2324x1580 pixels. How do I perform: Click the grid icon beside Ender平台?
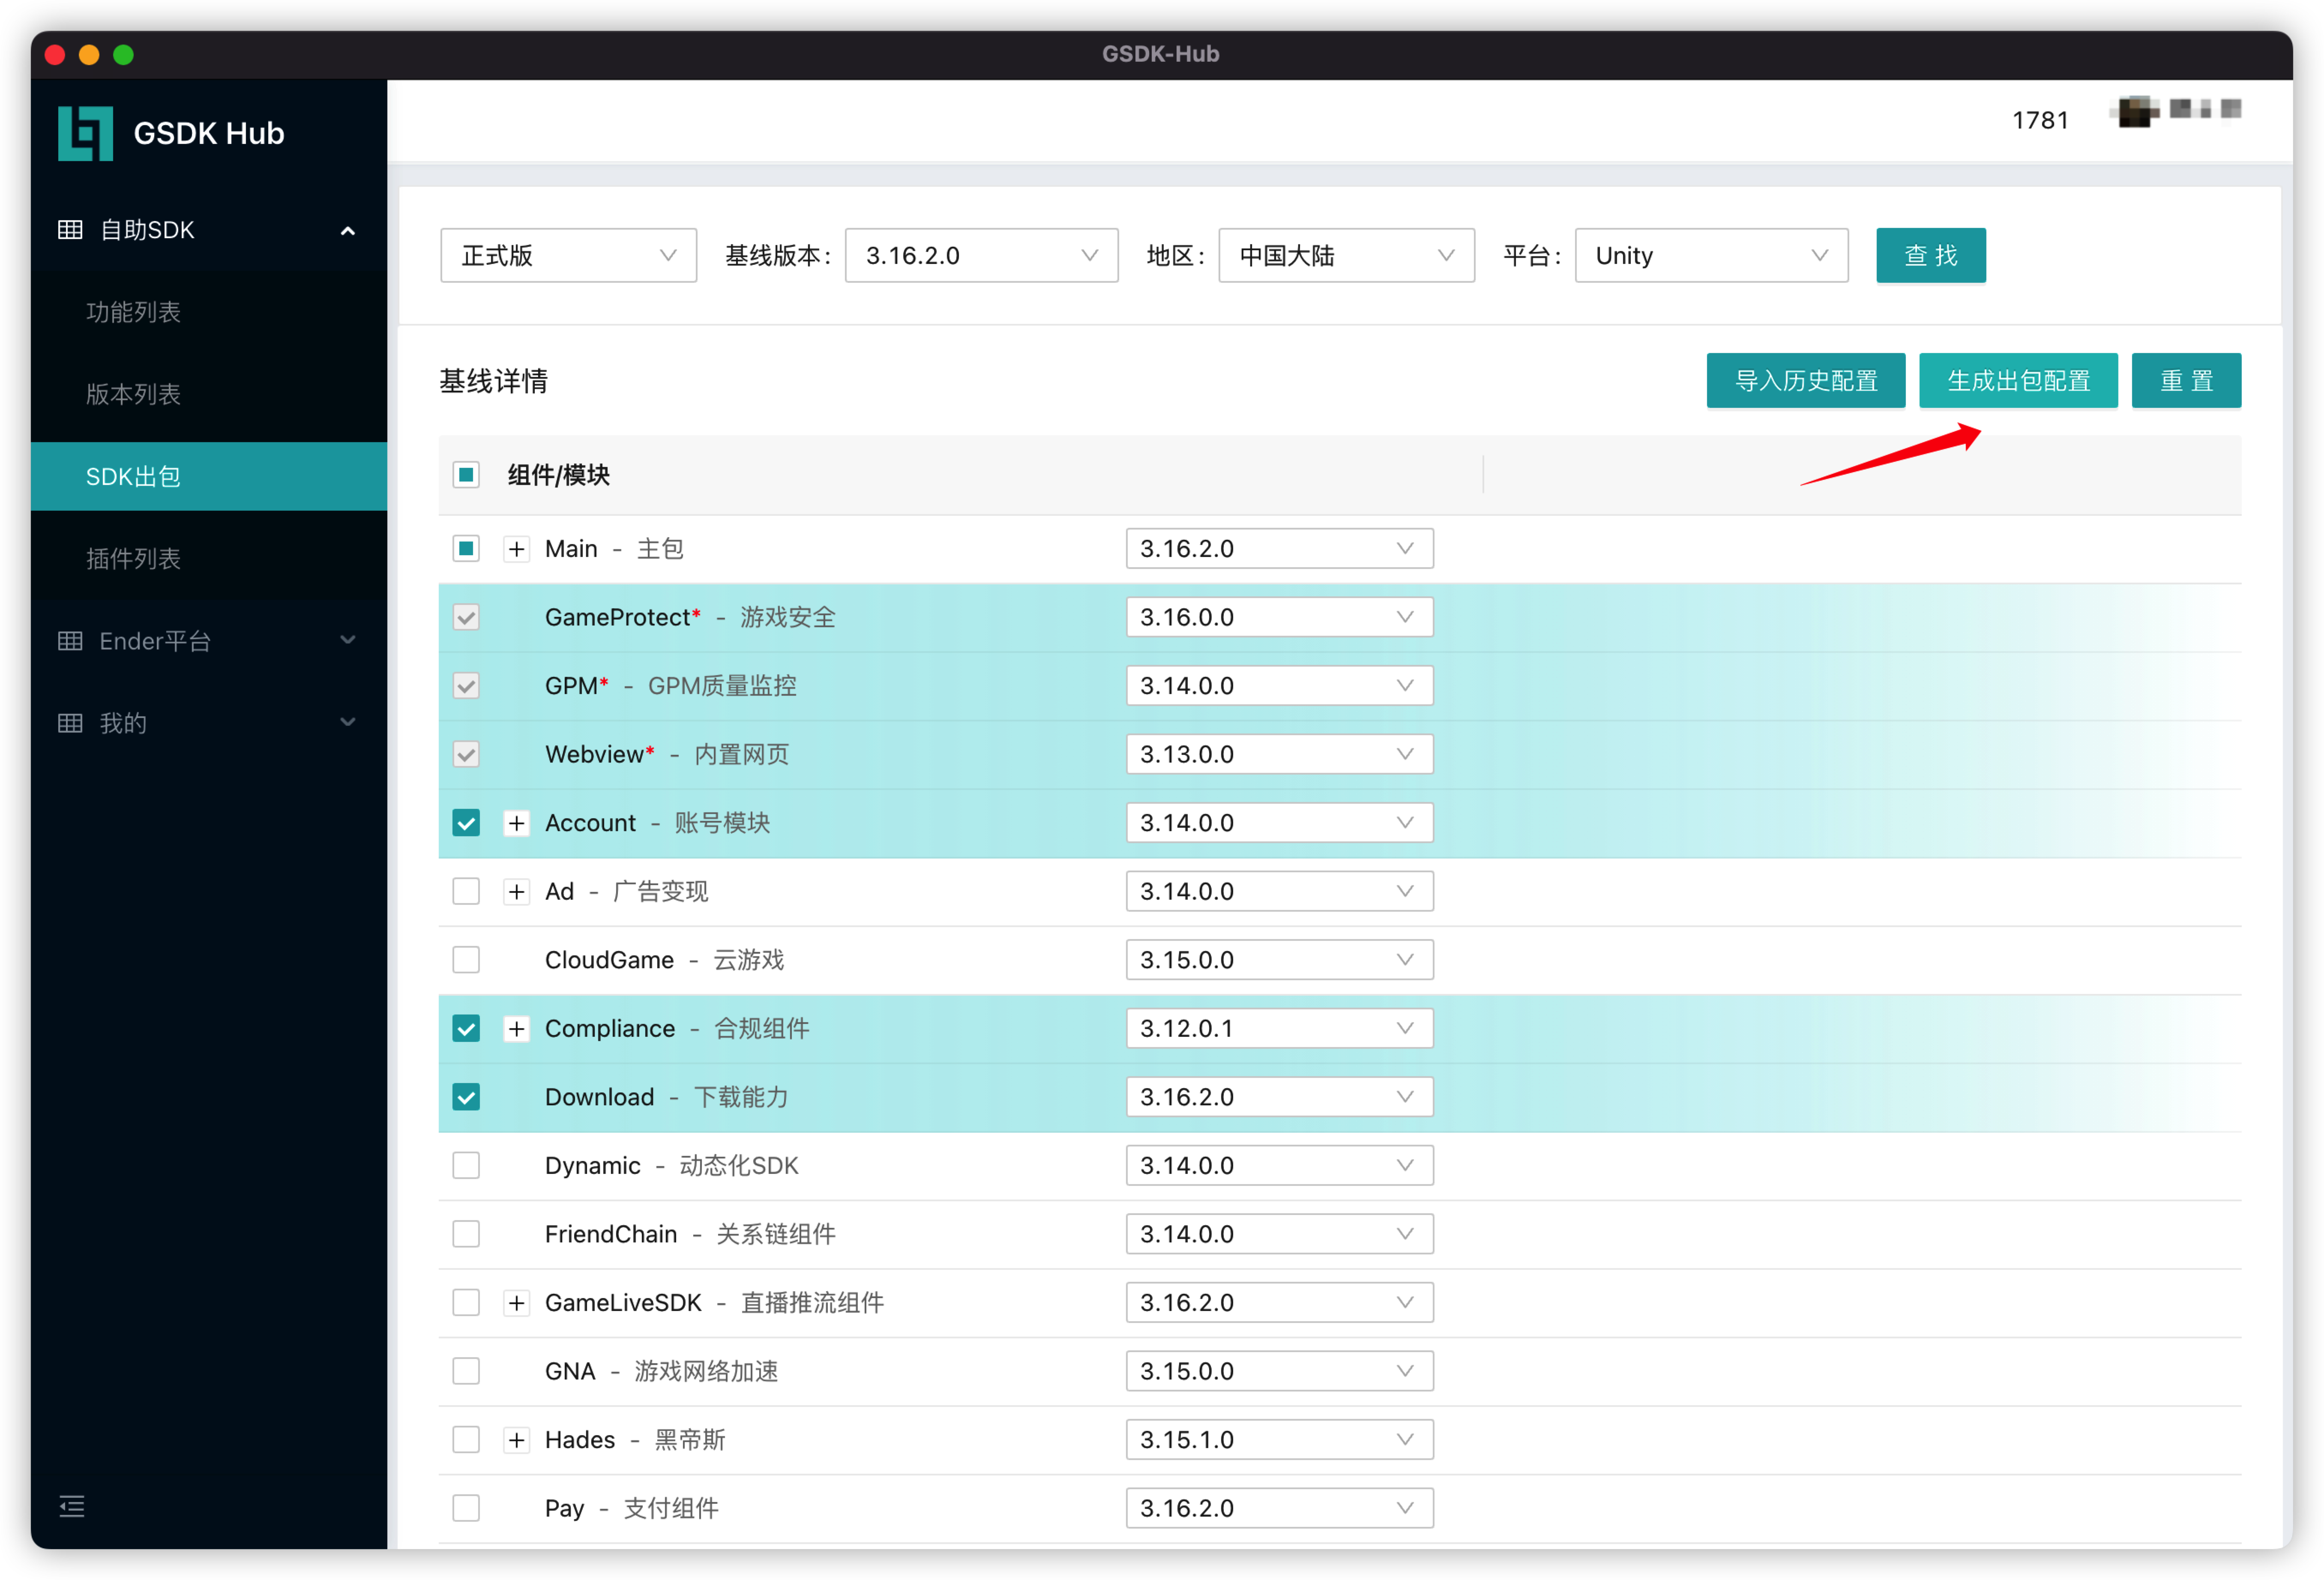coord(70,641)
